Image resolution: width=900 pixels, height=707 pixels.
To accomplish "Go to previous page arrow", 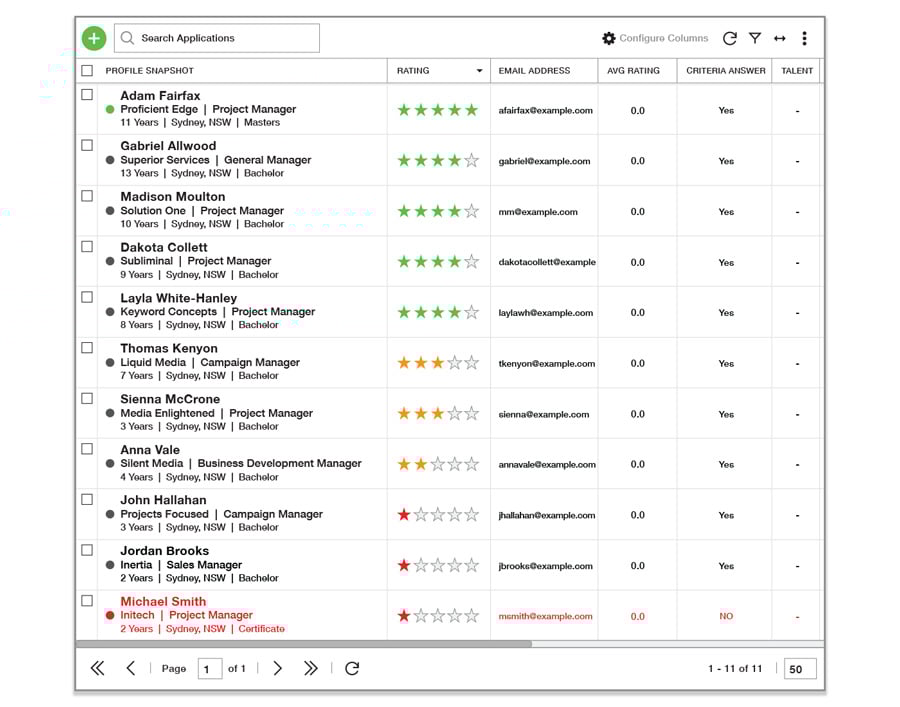I will pyautogui.click(x=131, y=668).
